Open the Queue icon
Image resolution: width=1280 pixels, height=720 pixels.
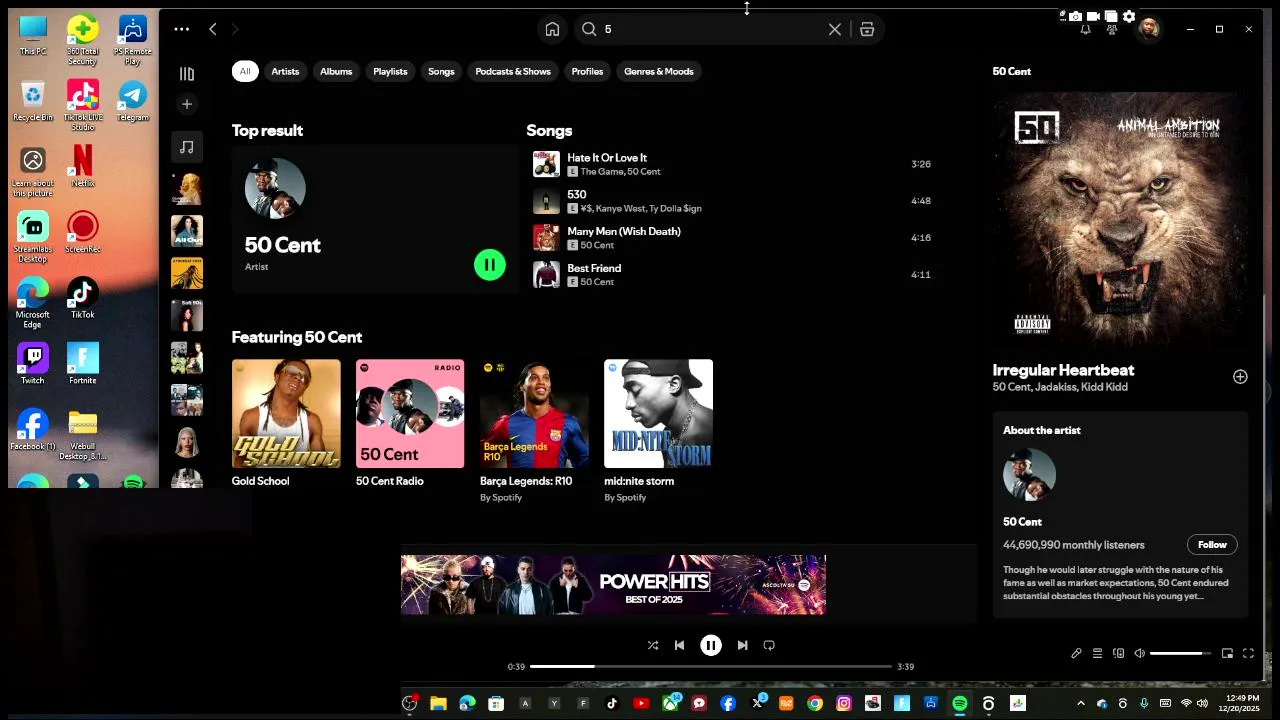pos(1097,654)
